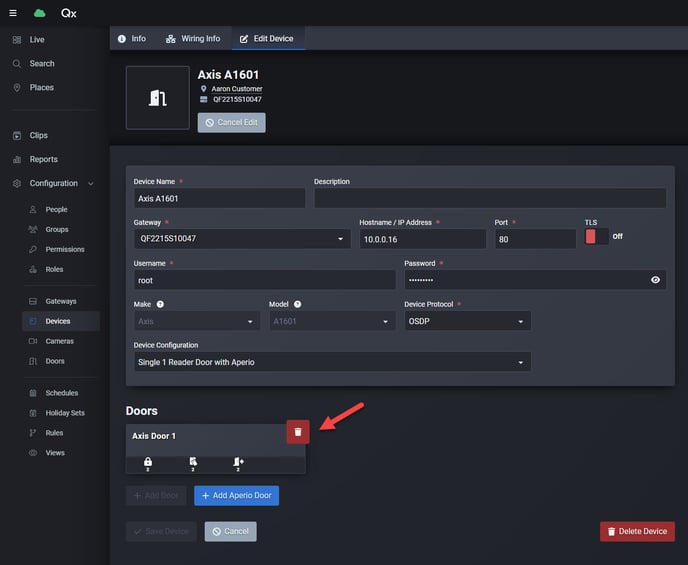This screenshot has width=688, height=565.
Task: Toggle the TLS switch on
Action: pos(597,236)
